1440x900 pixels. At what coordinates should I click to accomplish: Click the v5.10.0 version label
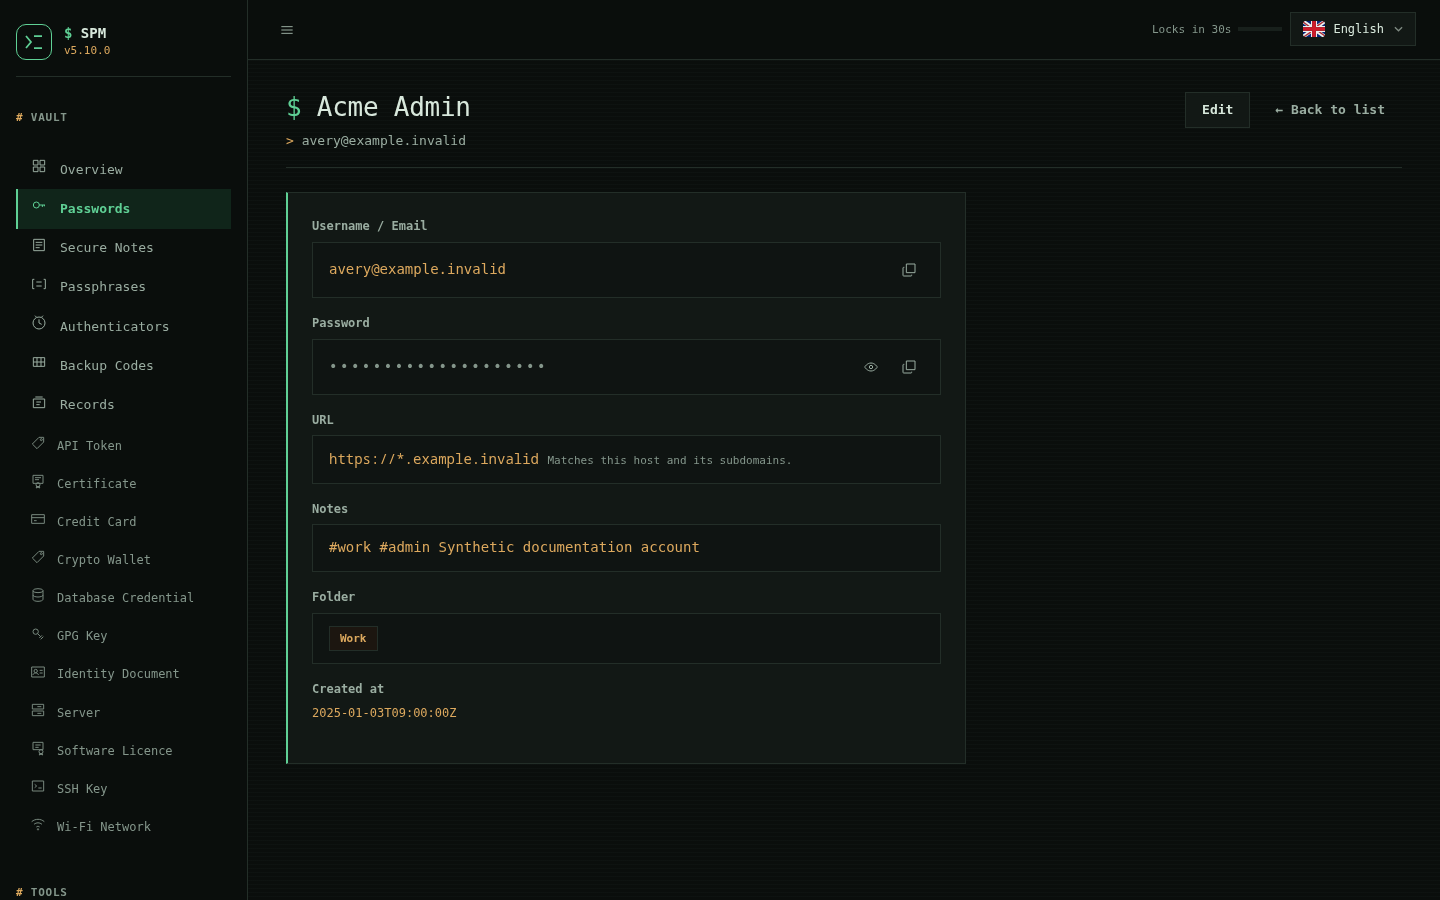click(x=87, y=50)
